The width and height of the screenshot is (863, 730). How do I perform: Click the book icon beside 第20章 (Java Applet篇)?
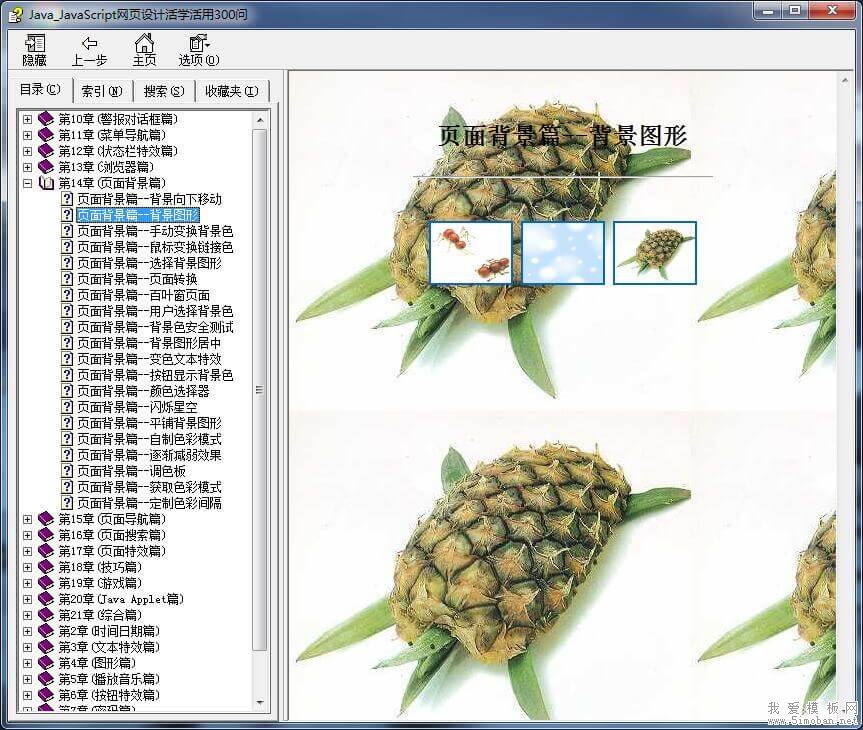click(x=46, y=598)
